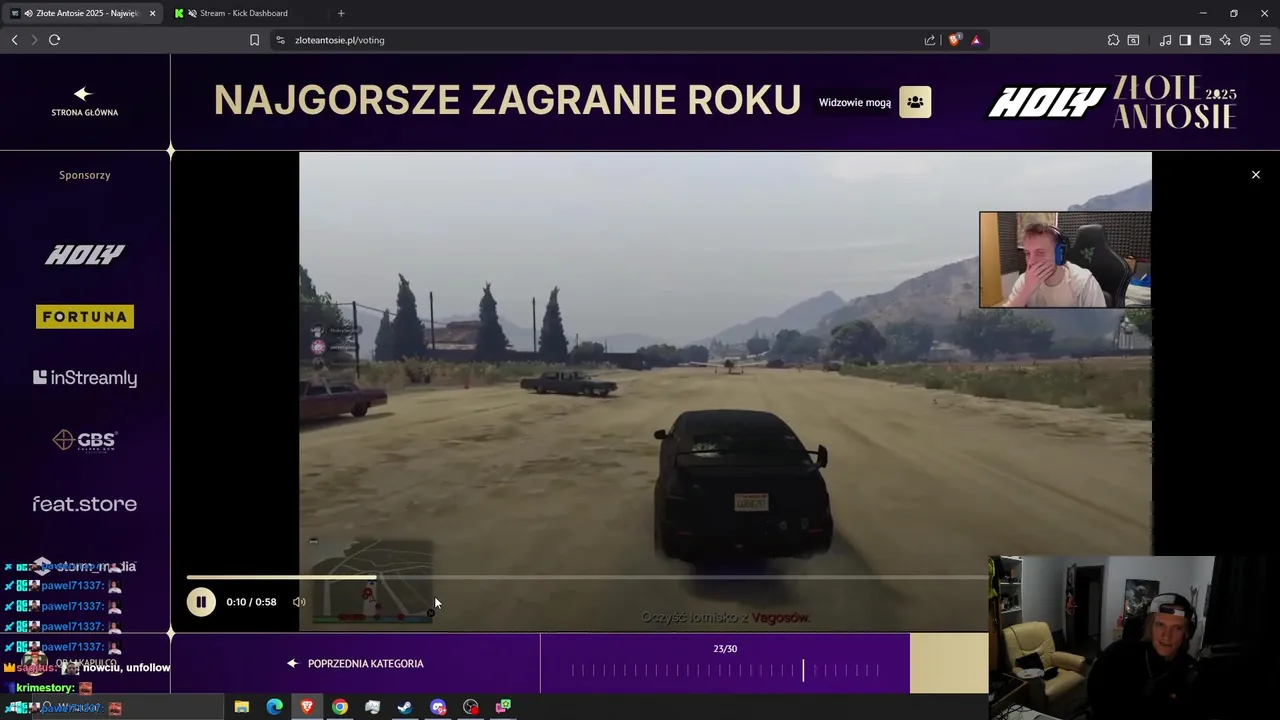The width and height of the screenshot is (1280, 720).
Task: Click the 'Najgorsze Zagranie Roku' title
Action: click(x=507, y=100)
